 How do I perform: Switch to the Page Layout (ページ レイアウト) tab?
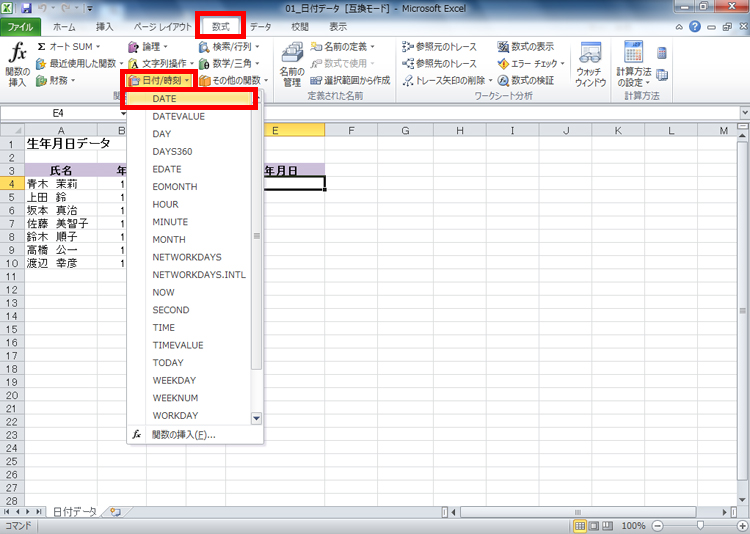click(162, 27)
